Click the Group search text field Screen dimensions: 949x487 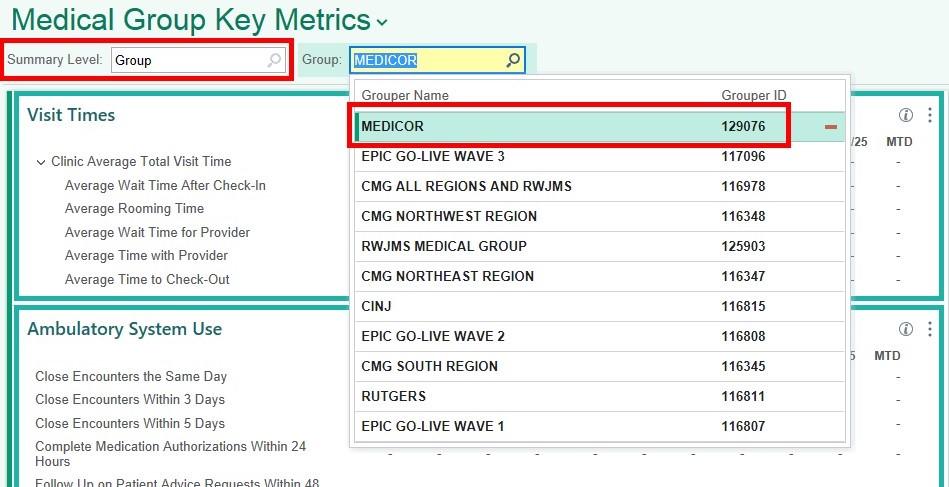pos(428,60)
